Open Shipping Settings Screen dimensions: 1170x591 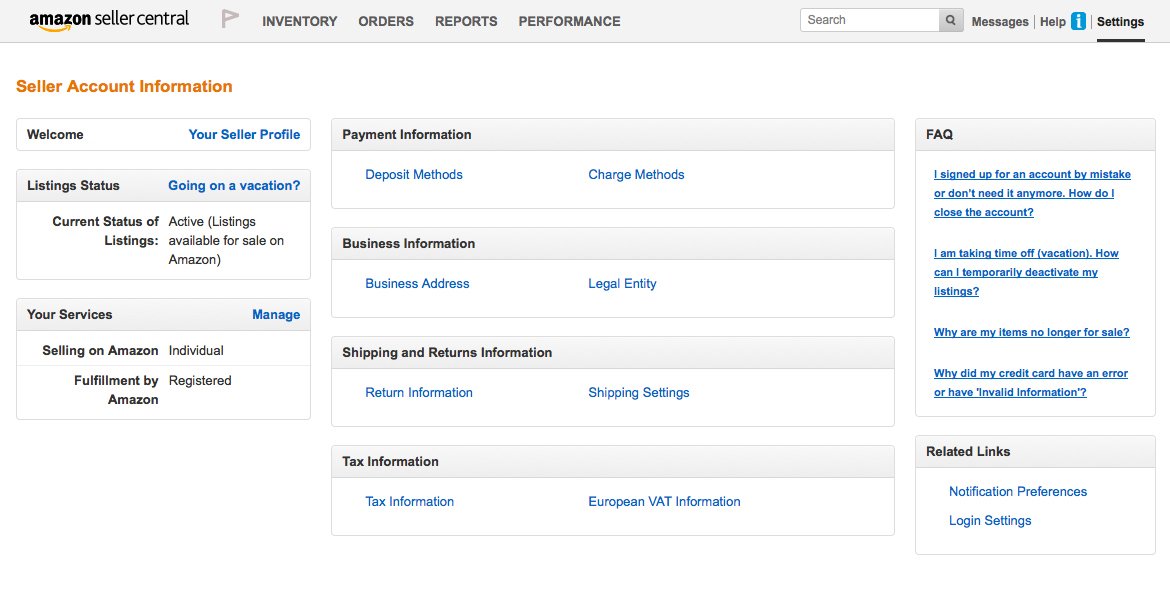(639, 393)
